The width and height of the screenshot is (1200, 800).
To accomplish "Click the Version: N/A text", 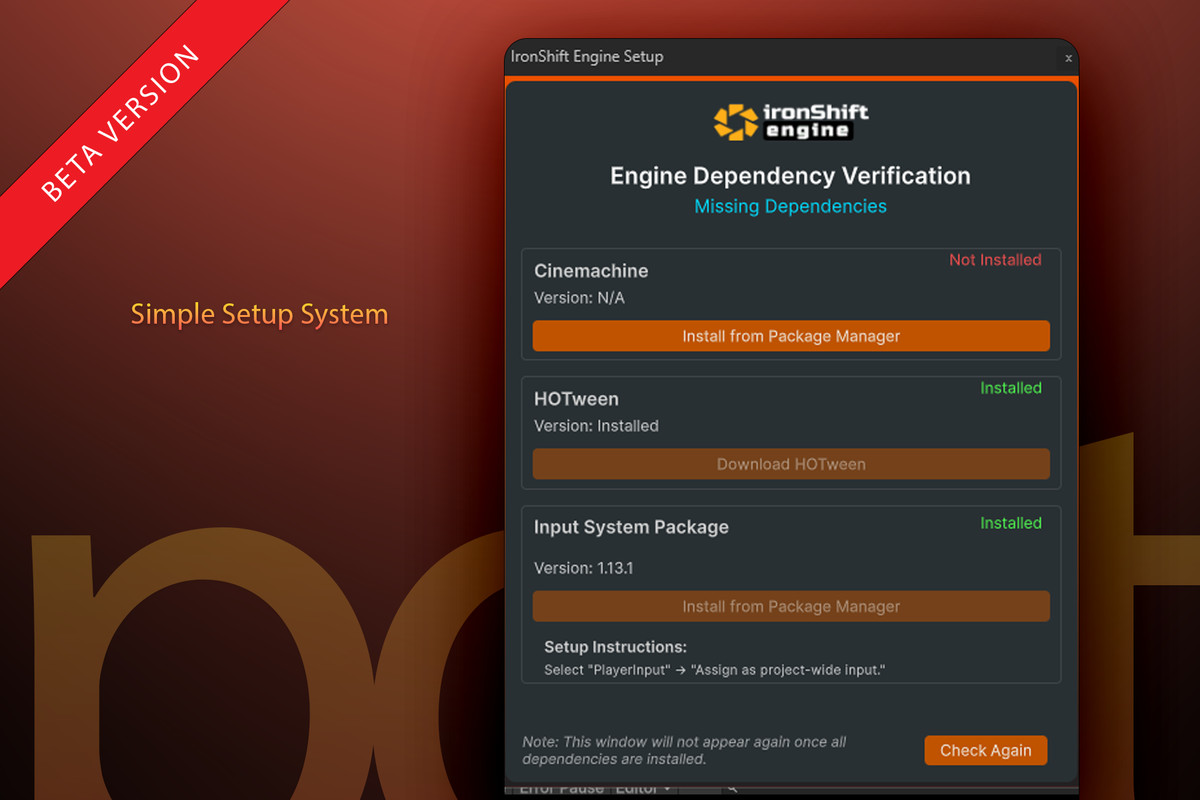I will (579, 298).
